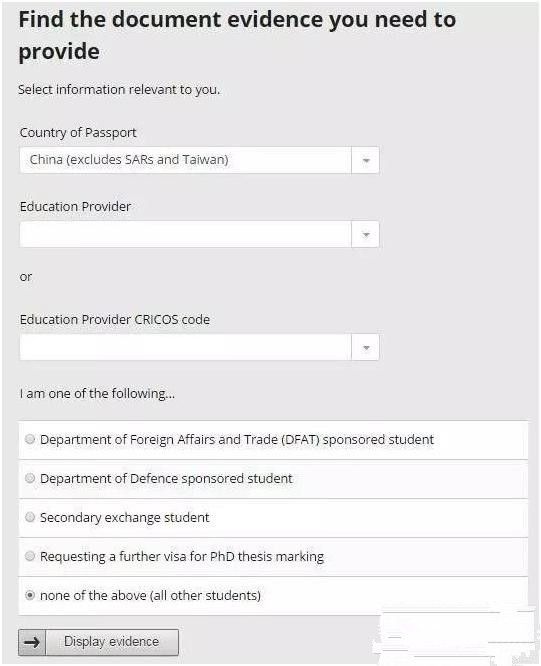Select none of the above radio button
This screenshot has height=666, width=541.
30,595
